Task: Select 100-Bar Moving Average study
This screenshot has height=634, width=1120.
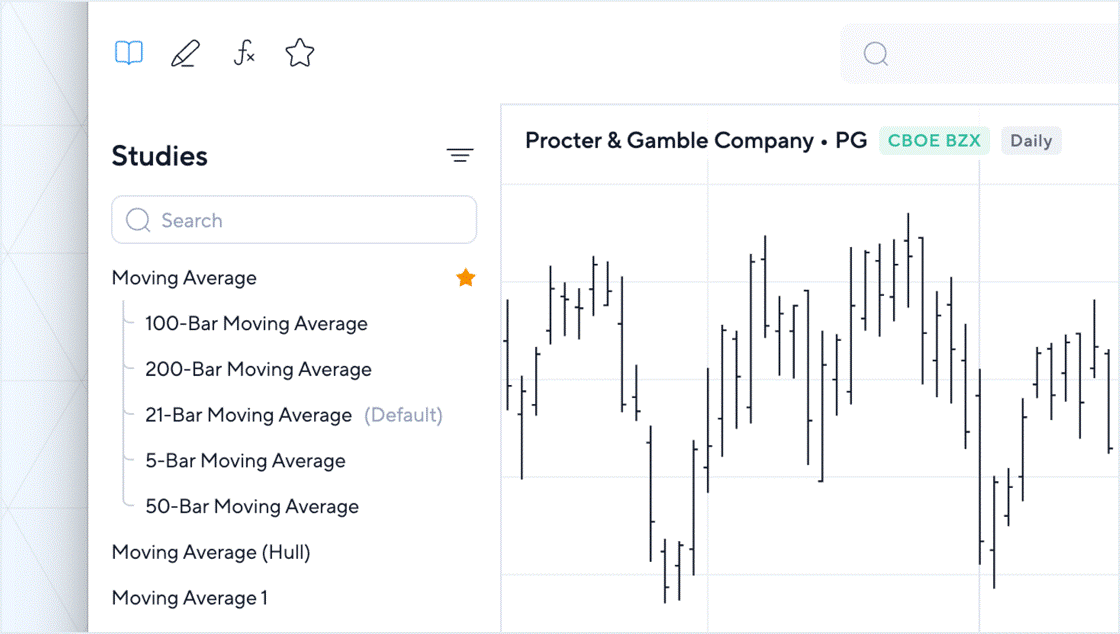Action: (256, 324)
